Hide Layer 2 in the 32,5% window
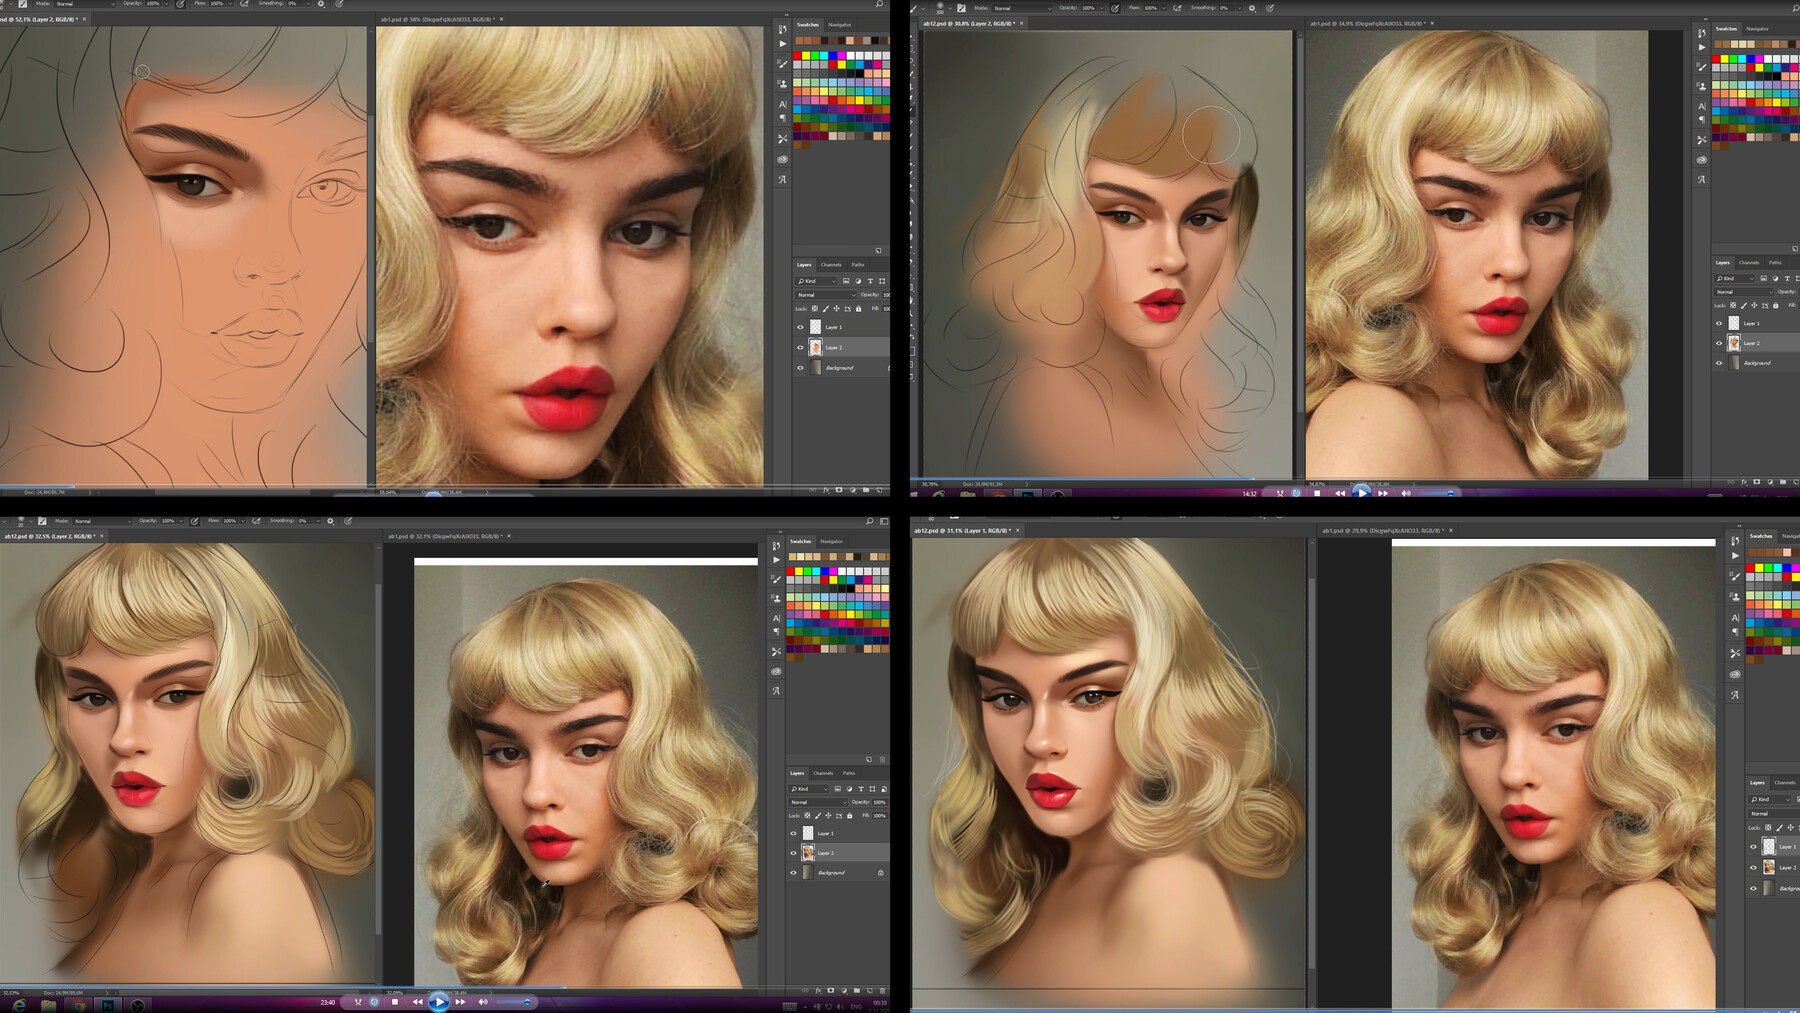This screenshot has height=1013, width=1800. (794, 853)
